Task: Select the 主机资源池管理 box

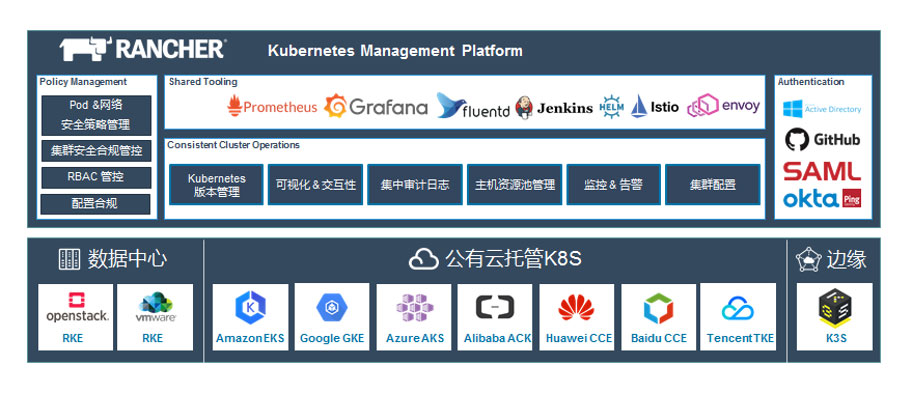Action: pyautogui.click(x=514, y=184)
